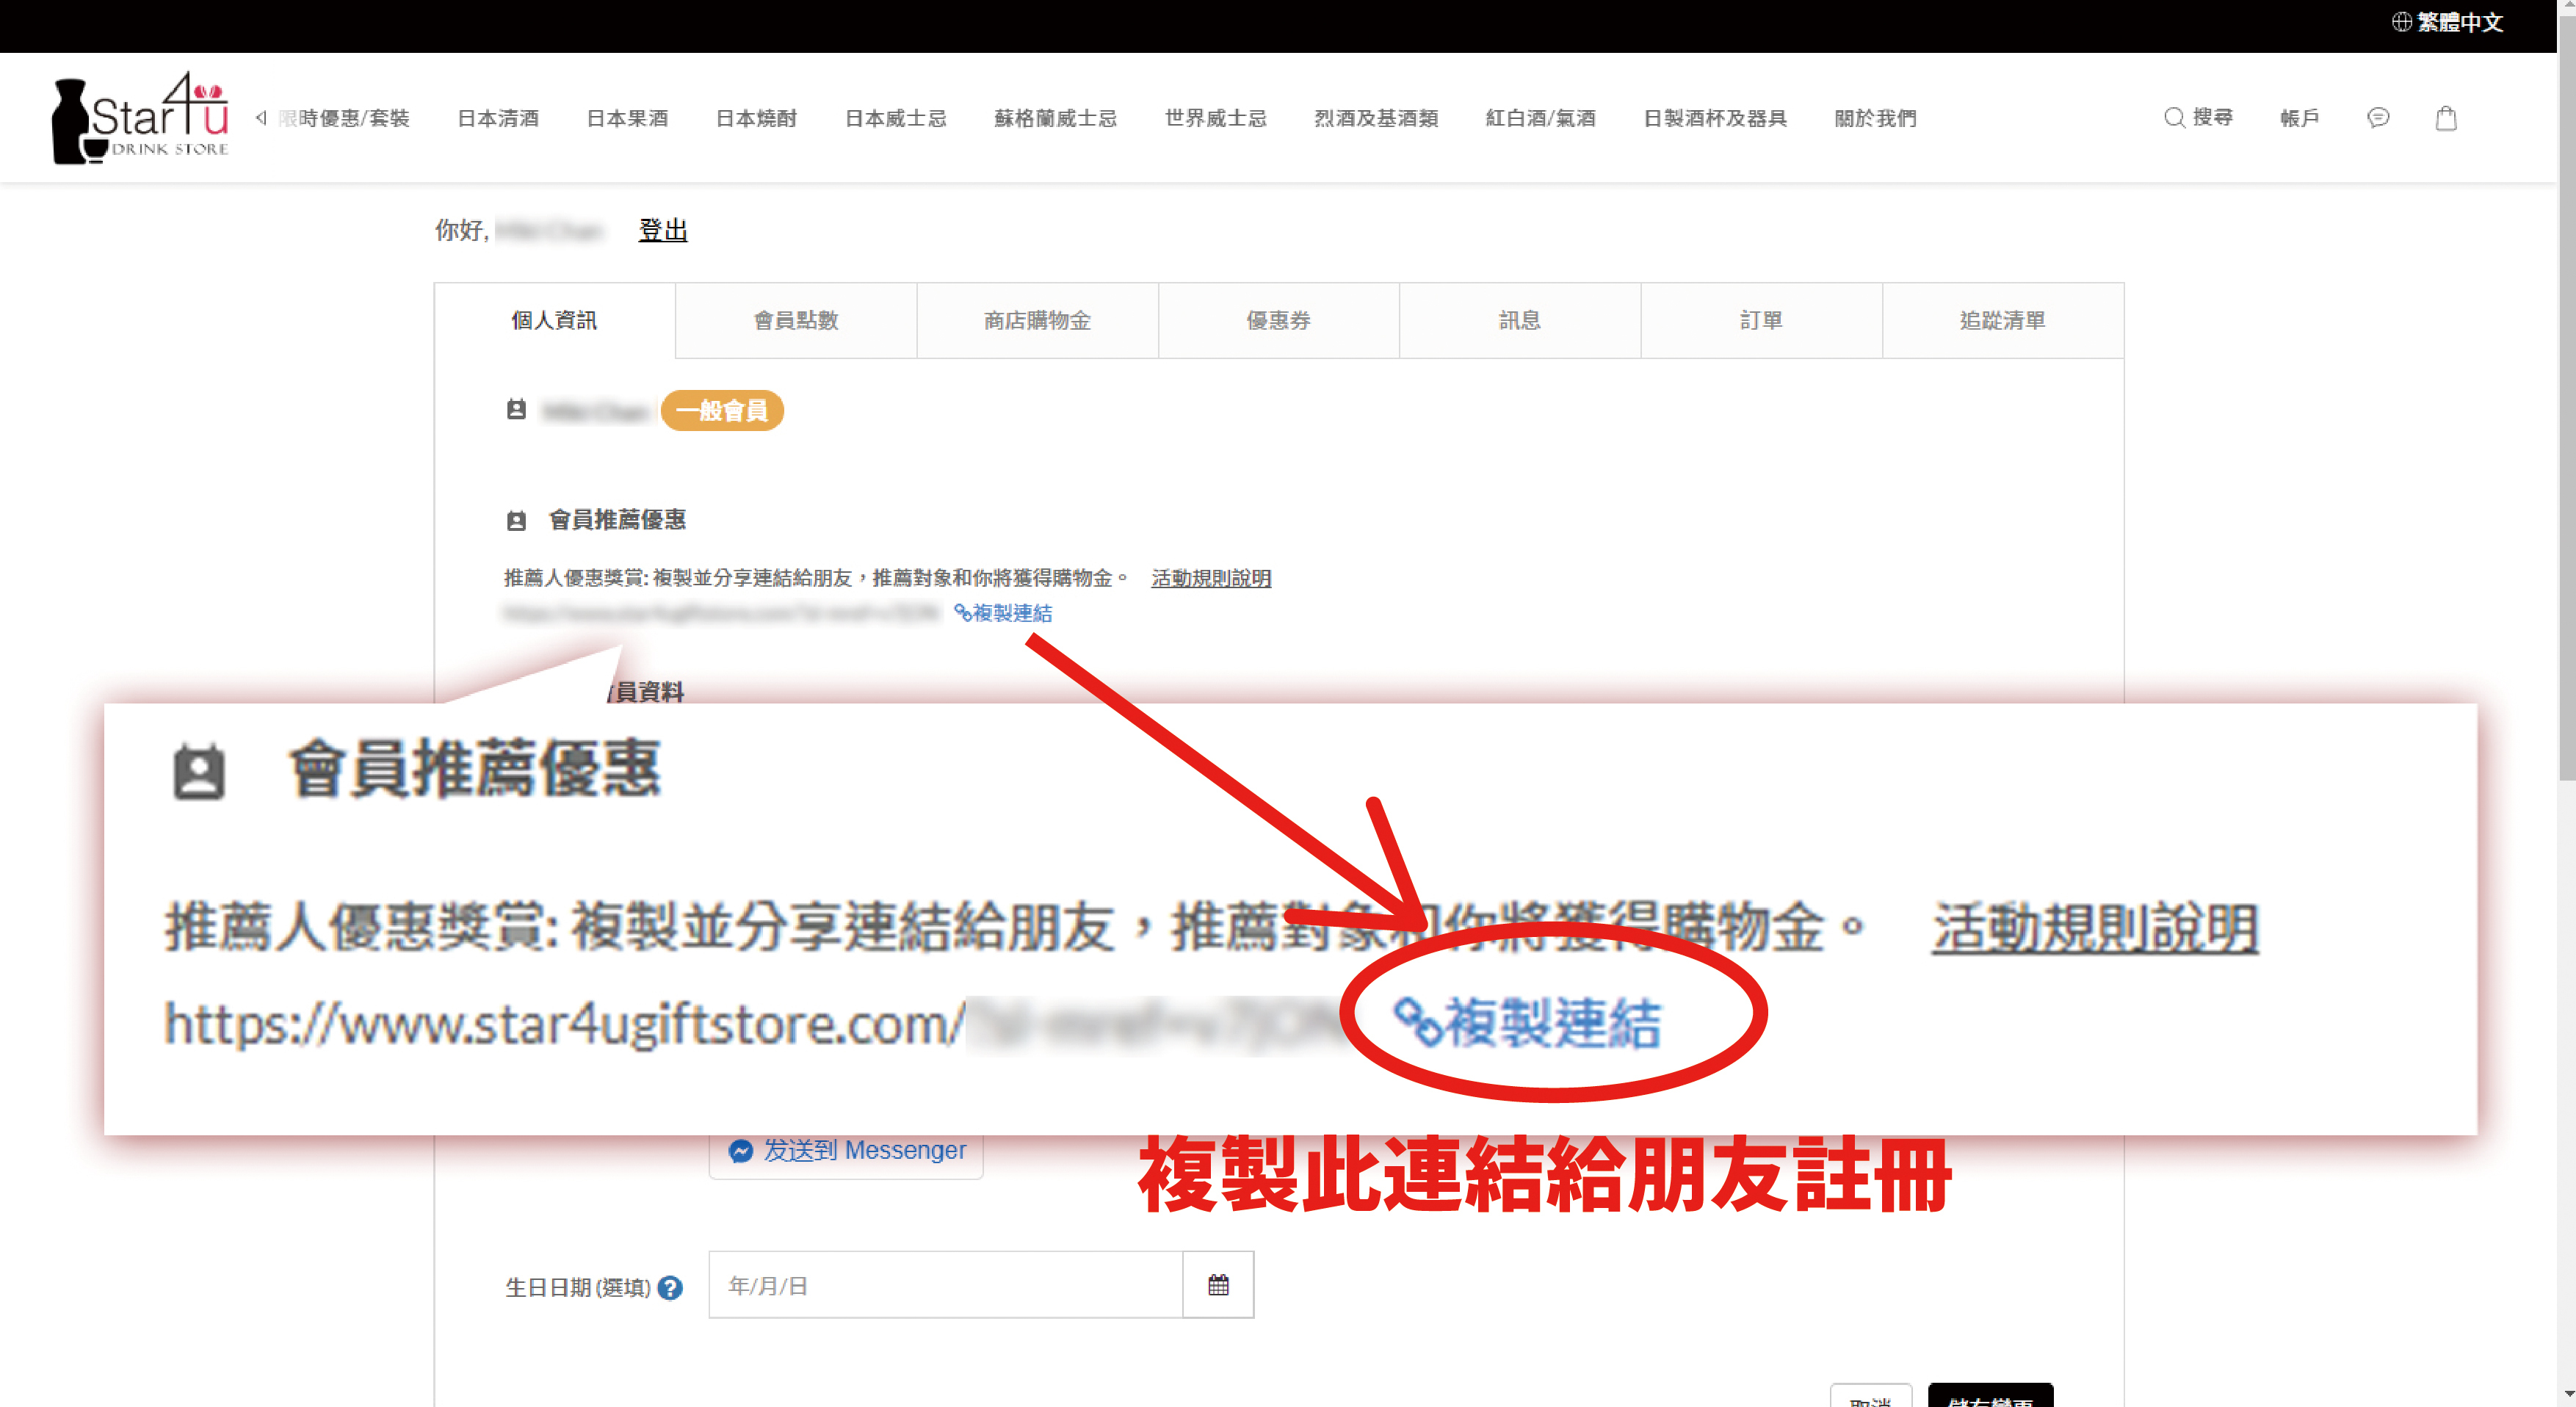Switch to the 會員點數 tab
This screenshot has width=2576, height=1407.
pos(796,320)
